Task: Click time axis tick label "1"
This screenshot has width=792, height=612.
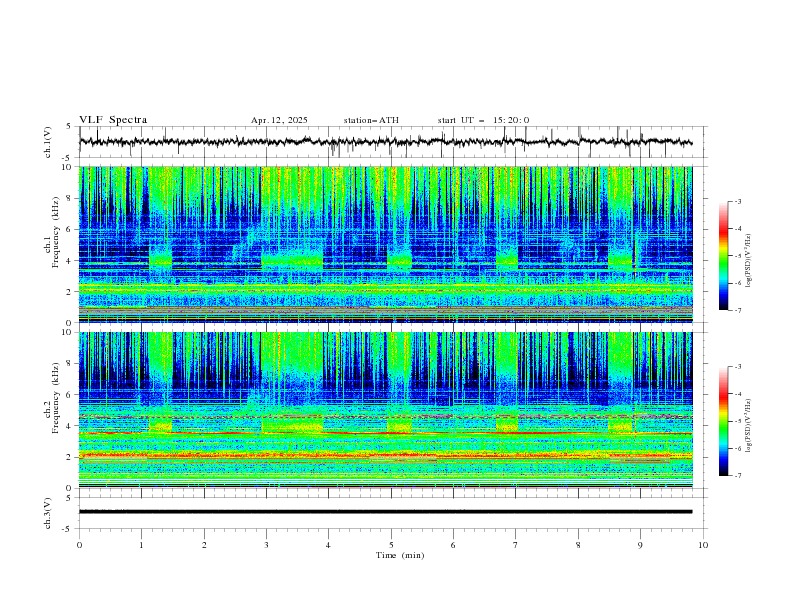Action: (141, 545)
